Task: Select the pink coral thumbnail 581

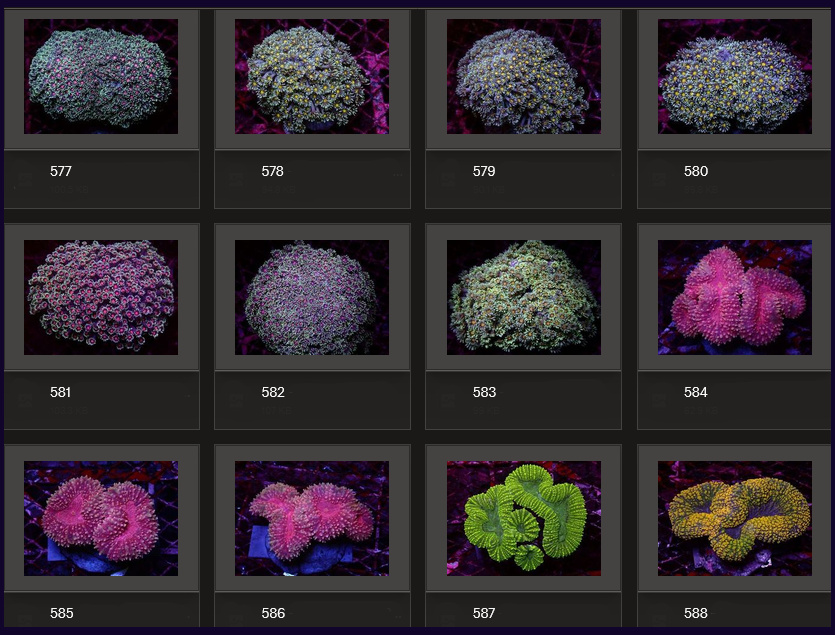Action: (101, 297)
